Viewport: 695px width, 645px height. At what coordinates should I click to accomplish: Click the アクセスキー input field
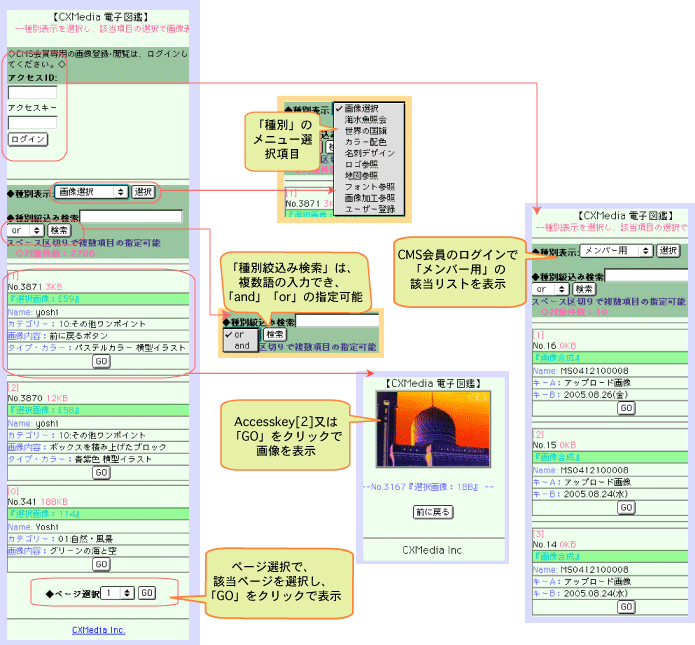click(32, 122)
